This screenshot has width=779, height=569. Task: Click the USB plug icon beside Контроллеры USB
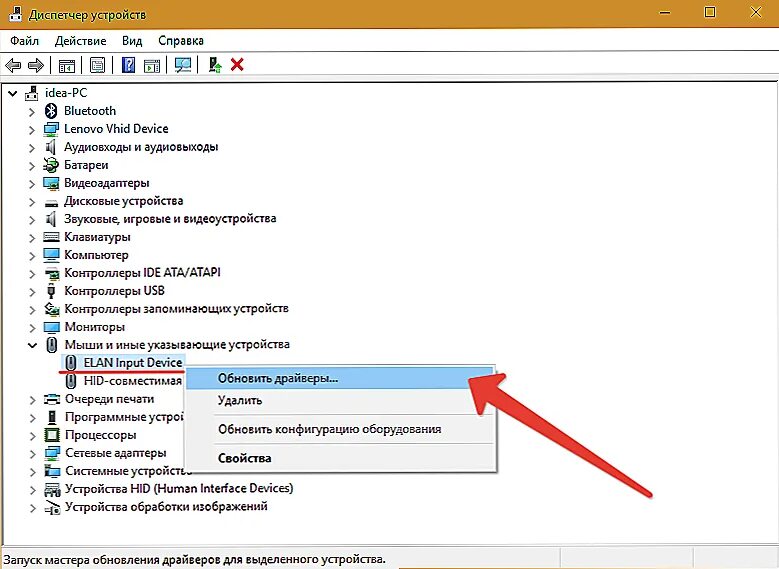pyautogui.click(x=51, y=291)
